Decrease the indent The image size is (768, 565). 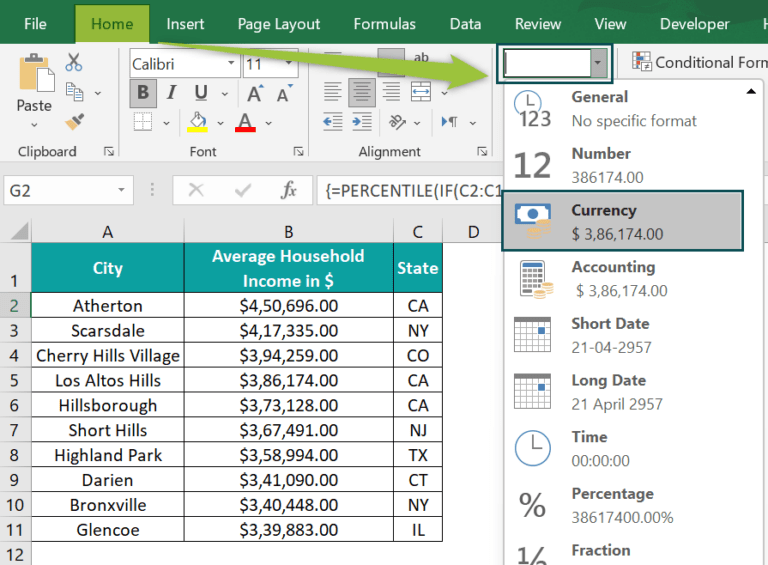pos(333,122)
